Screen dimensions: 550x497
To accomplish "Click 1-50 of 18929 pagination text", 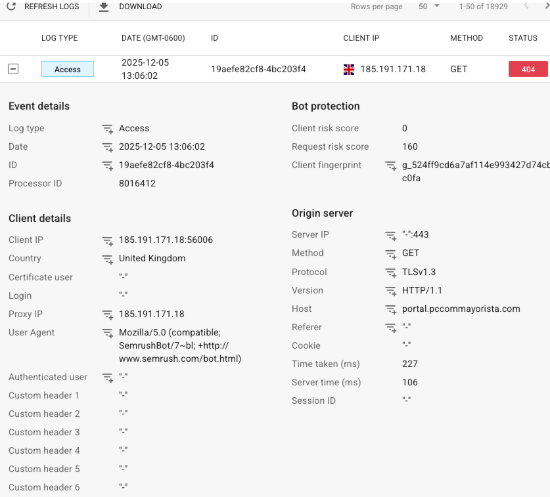I will click(483, 6).
